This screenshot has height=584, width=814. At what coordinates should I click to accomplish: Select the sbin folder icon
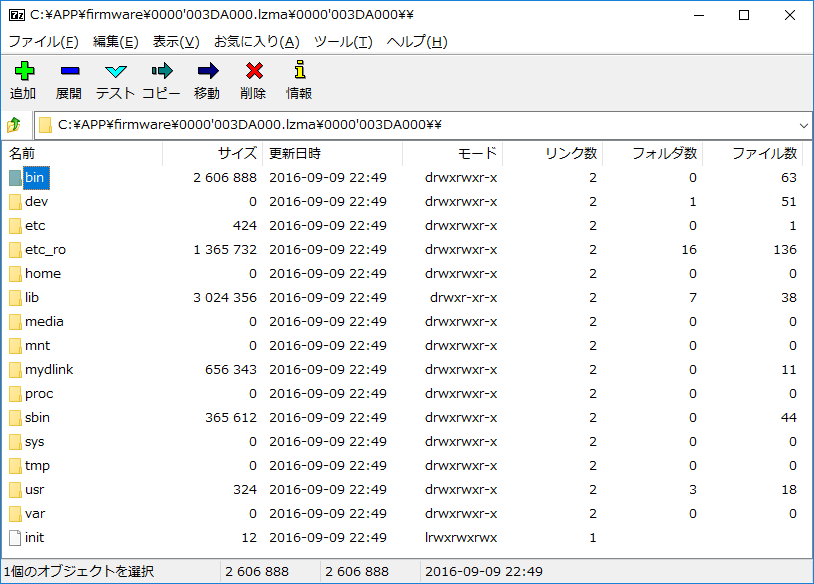click(x=15, y=418)
